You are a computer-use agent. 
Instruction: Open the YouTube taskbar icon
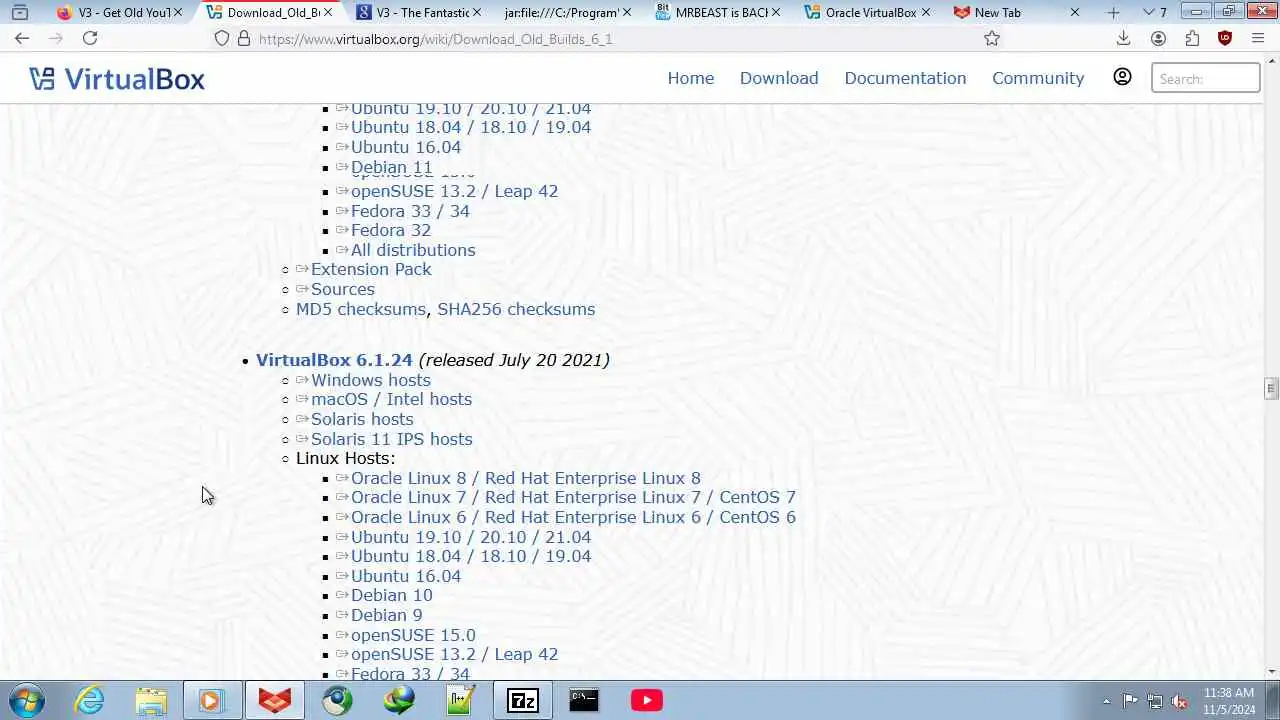pyautogui.click(x=647, y=700)
